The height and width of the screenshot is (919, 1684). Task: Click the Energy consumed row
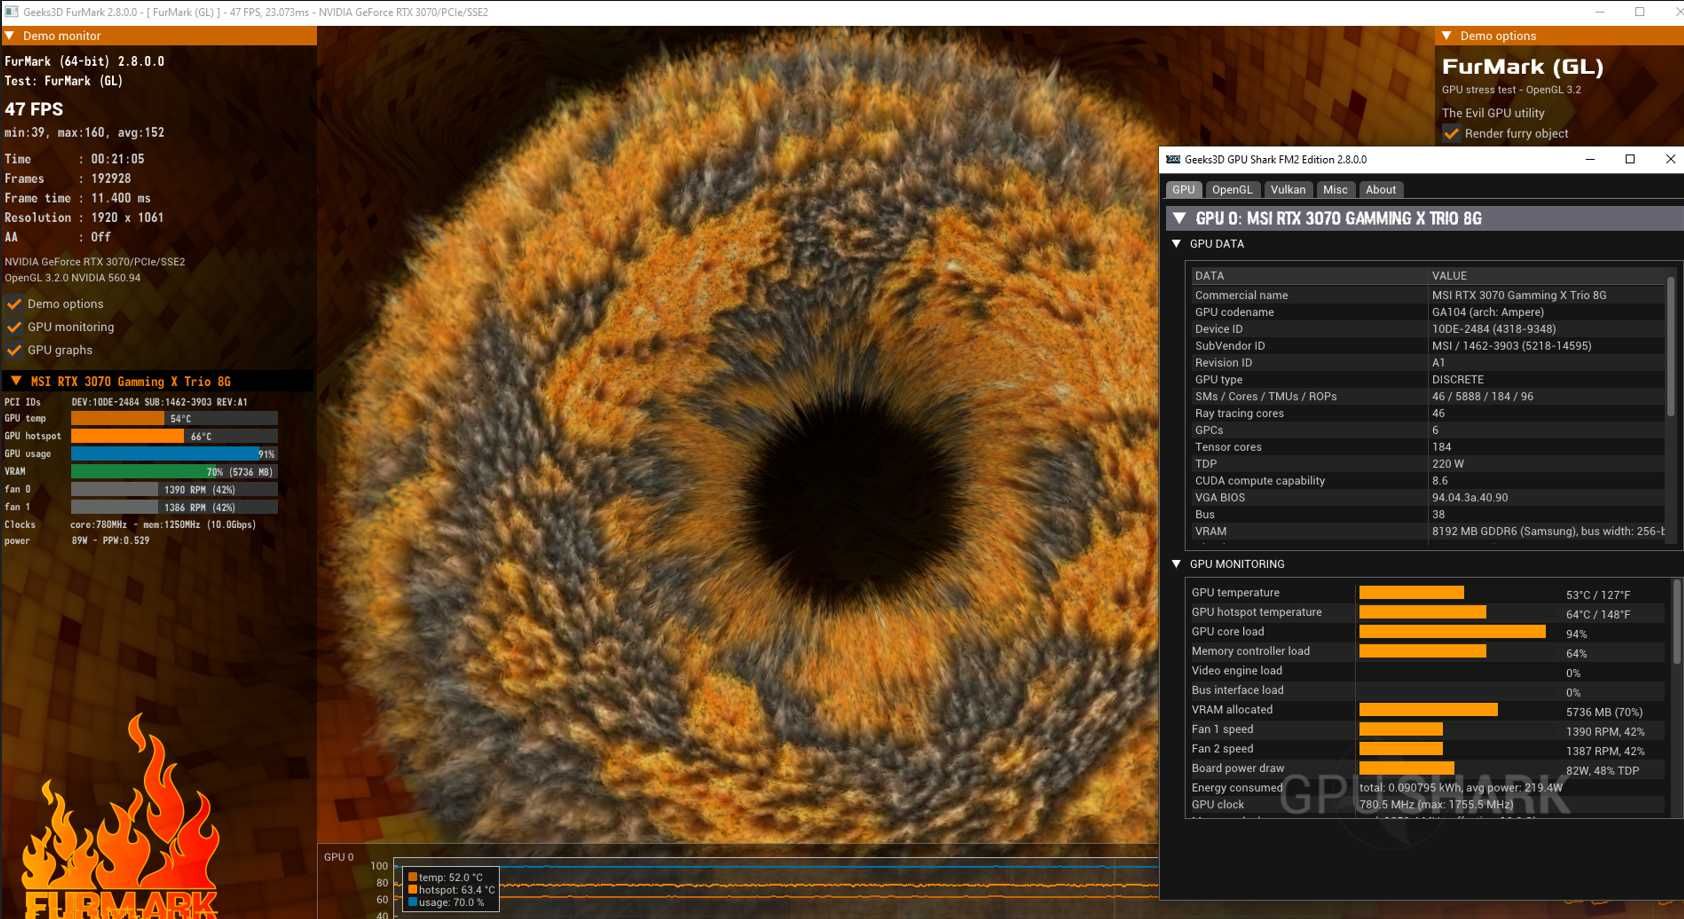tap(1427, 788)
